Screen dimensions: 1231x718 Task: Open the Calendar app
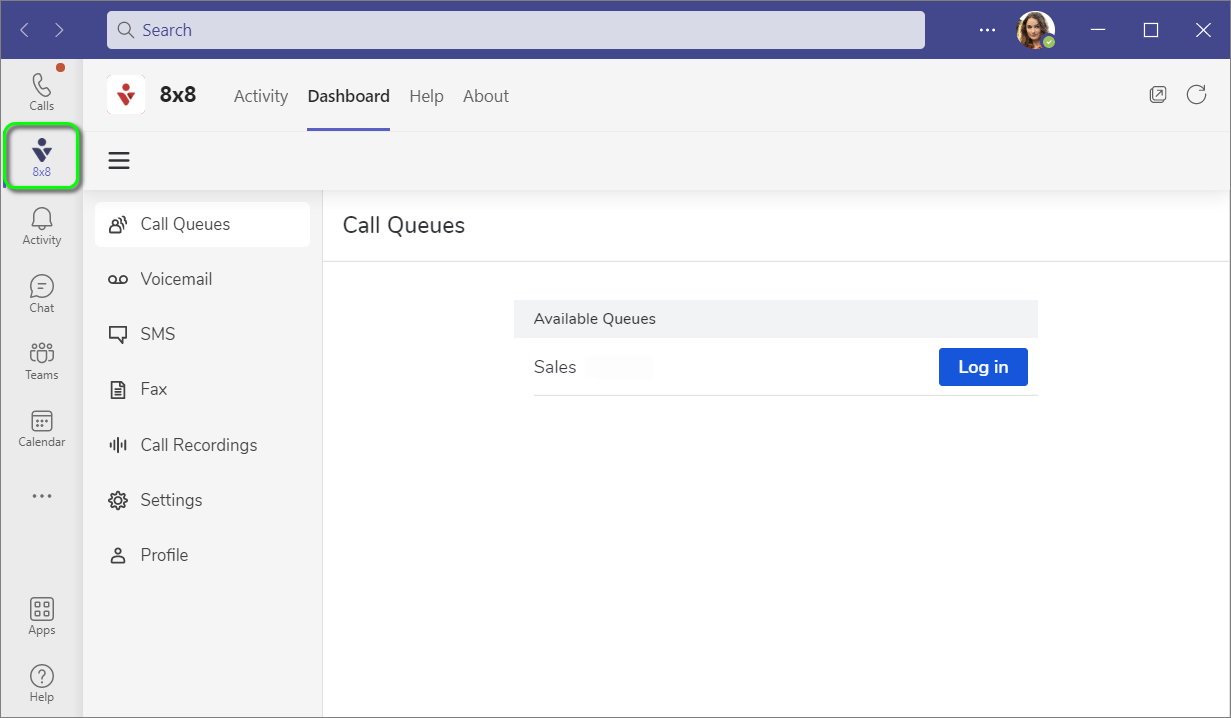pos(41,428)
